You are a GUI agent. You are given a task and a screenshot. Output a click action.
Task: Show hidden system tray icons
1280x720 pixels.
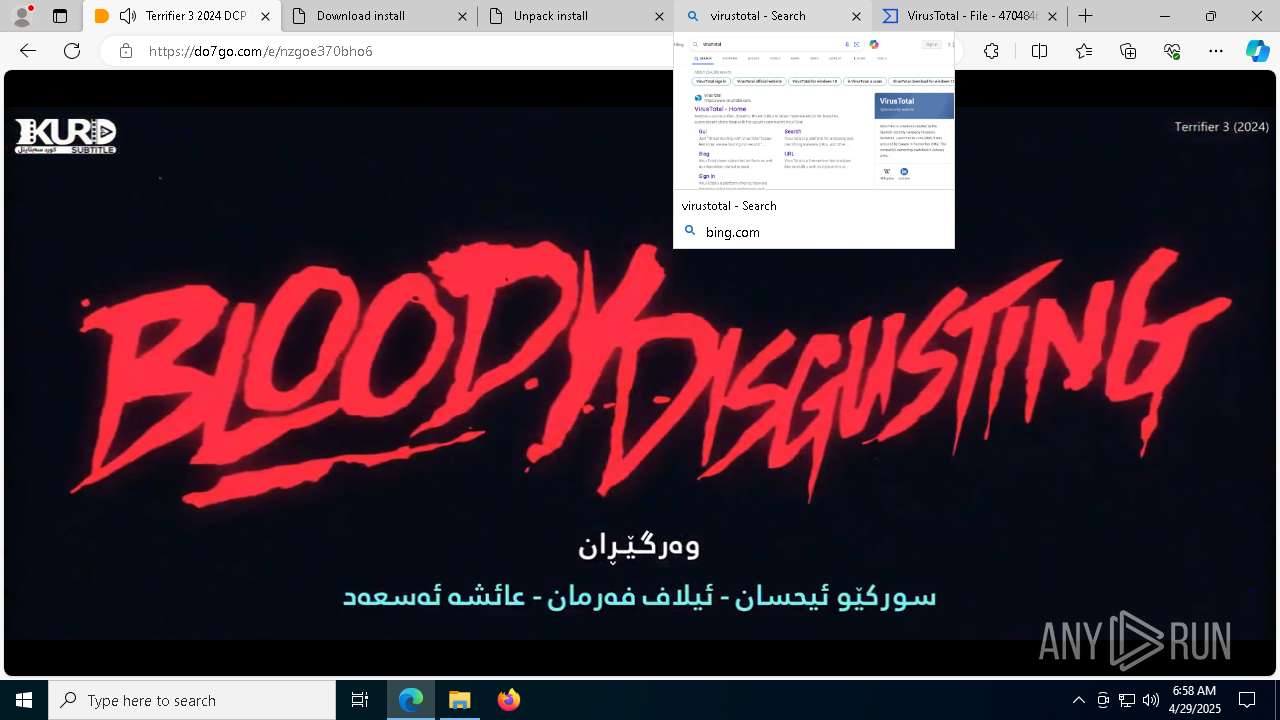tap(1078, 700)
